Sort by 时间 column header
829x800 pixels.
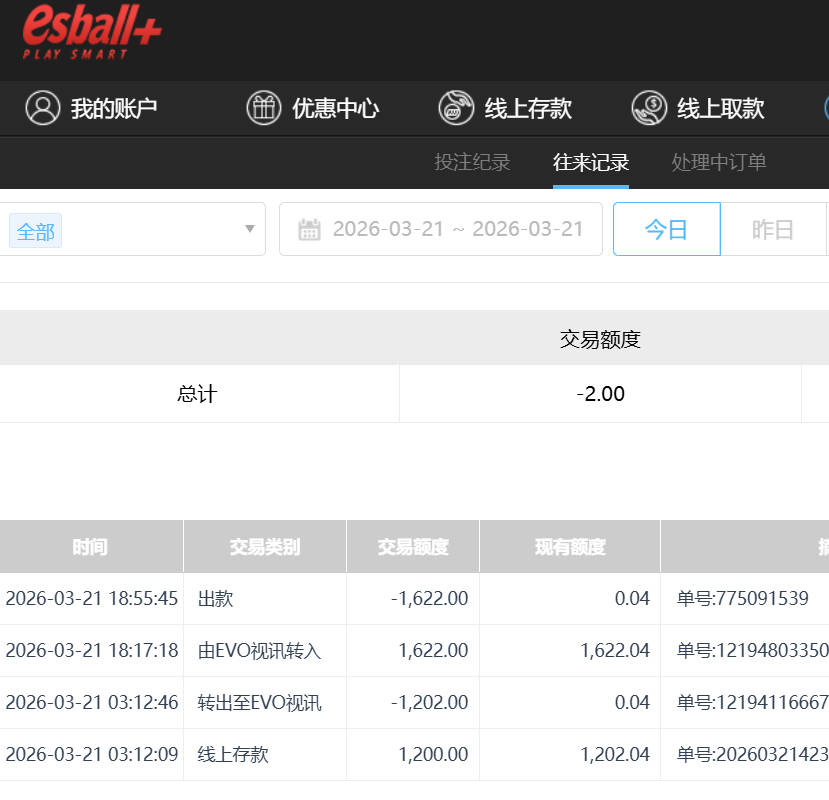[90, 547]
